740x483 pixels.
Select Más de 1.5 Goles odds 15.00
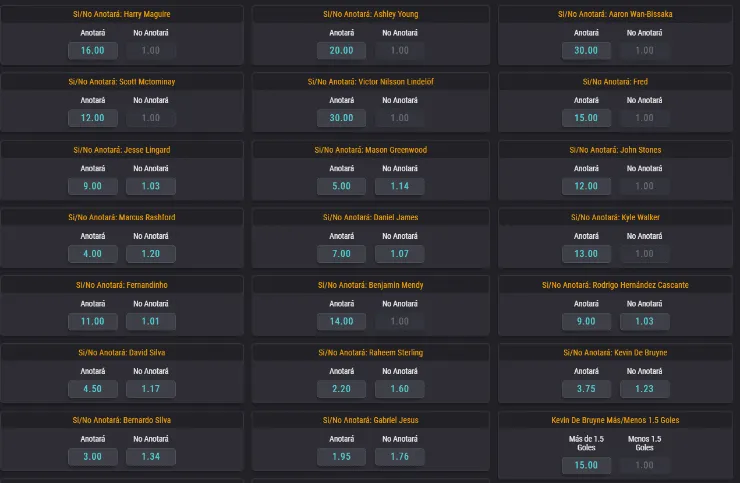pyautogui.click(x=586, y=465)
